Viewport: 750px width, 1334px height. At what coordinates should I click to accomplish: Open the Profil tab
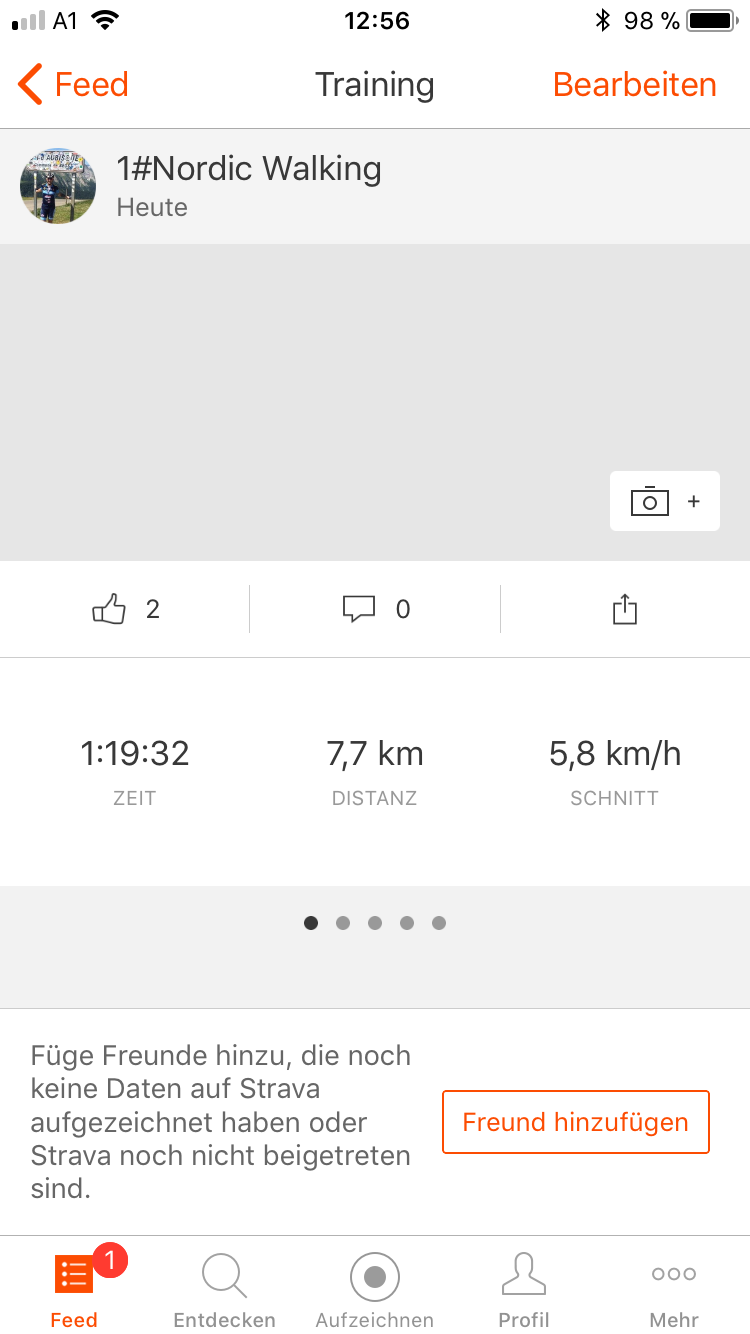point(524,1289)
